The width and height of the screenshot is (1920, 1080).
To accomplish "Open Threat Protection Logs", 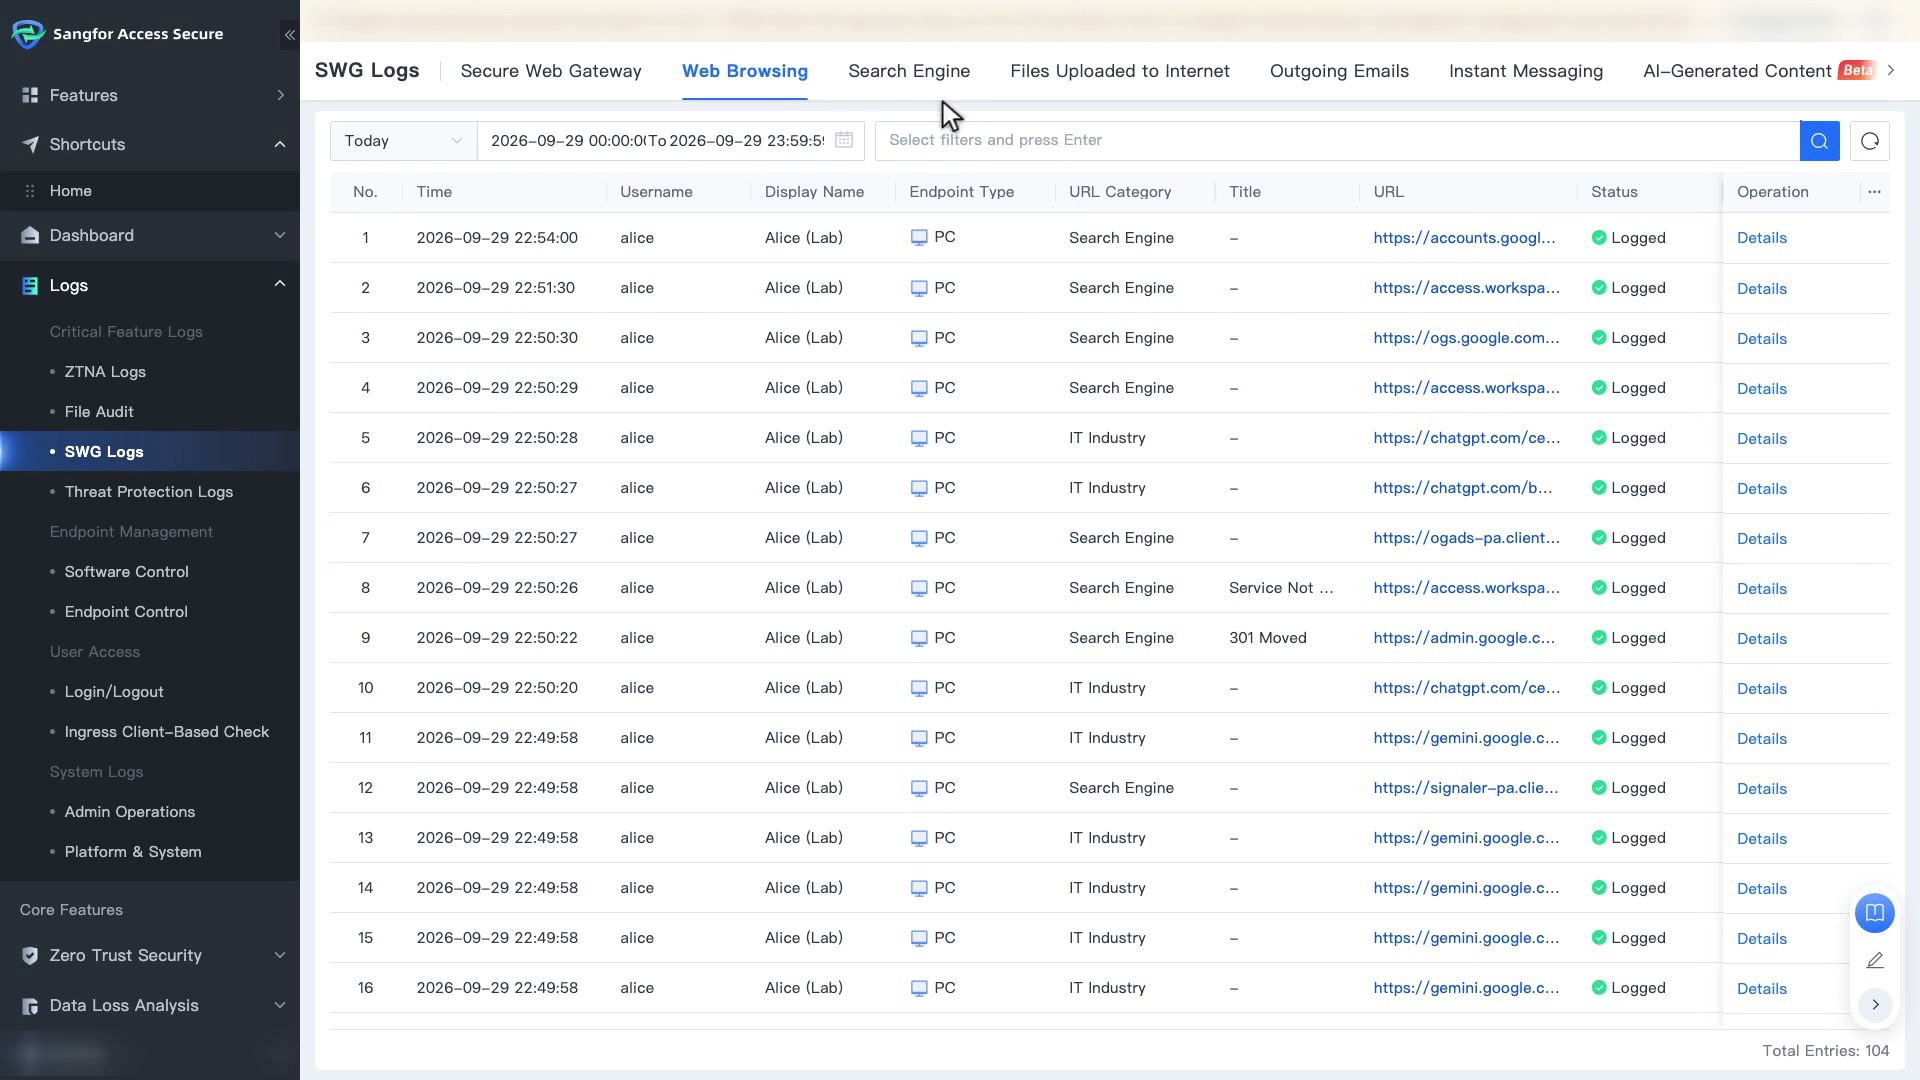I will tap(149, 492).
